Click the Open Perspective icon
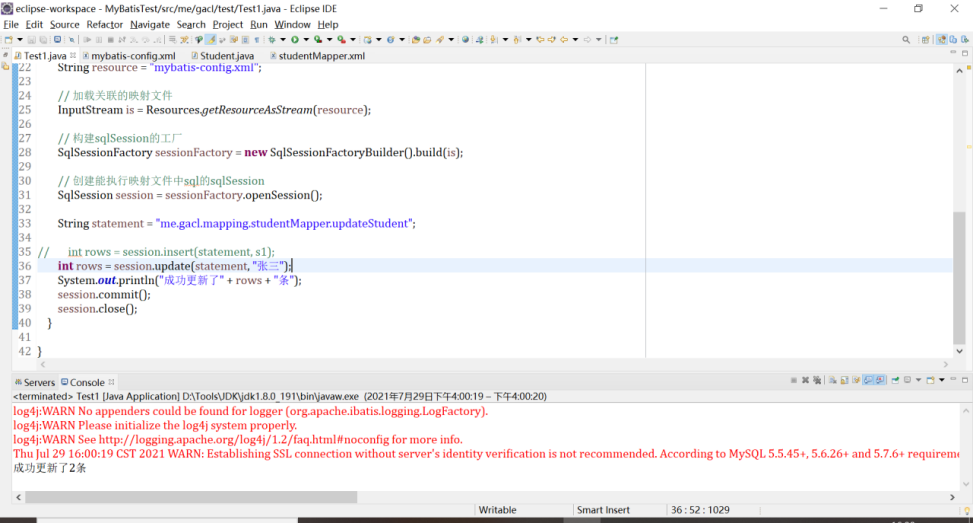The image size is (974, 523). tap(926, 40)
